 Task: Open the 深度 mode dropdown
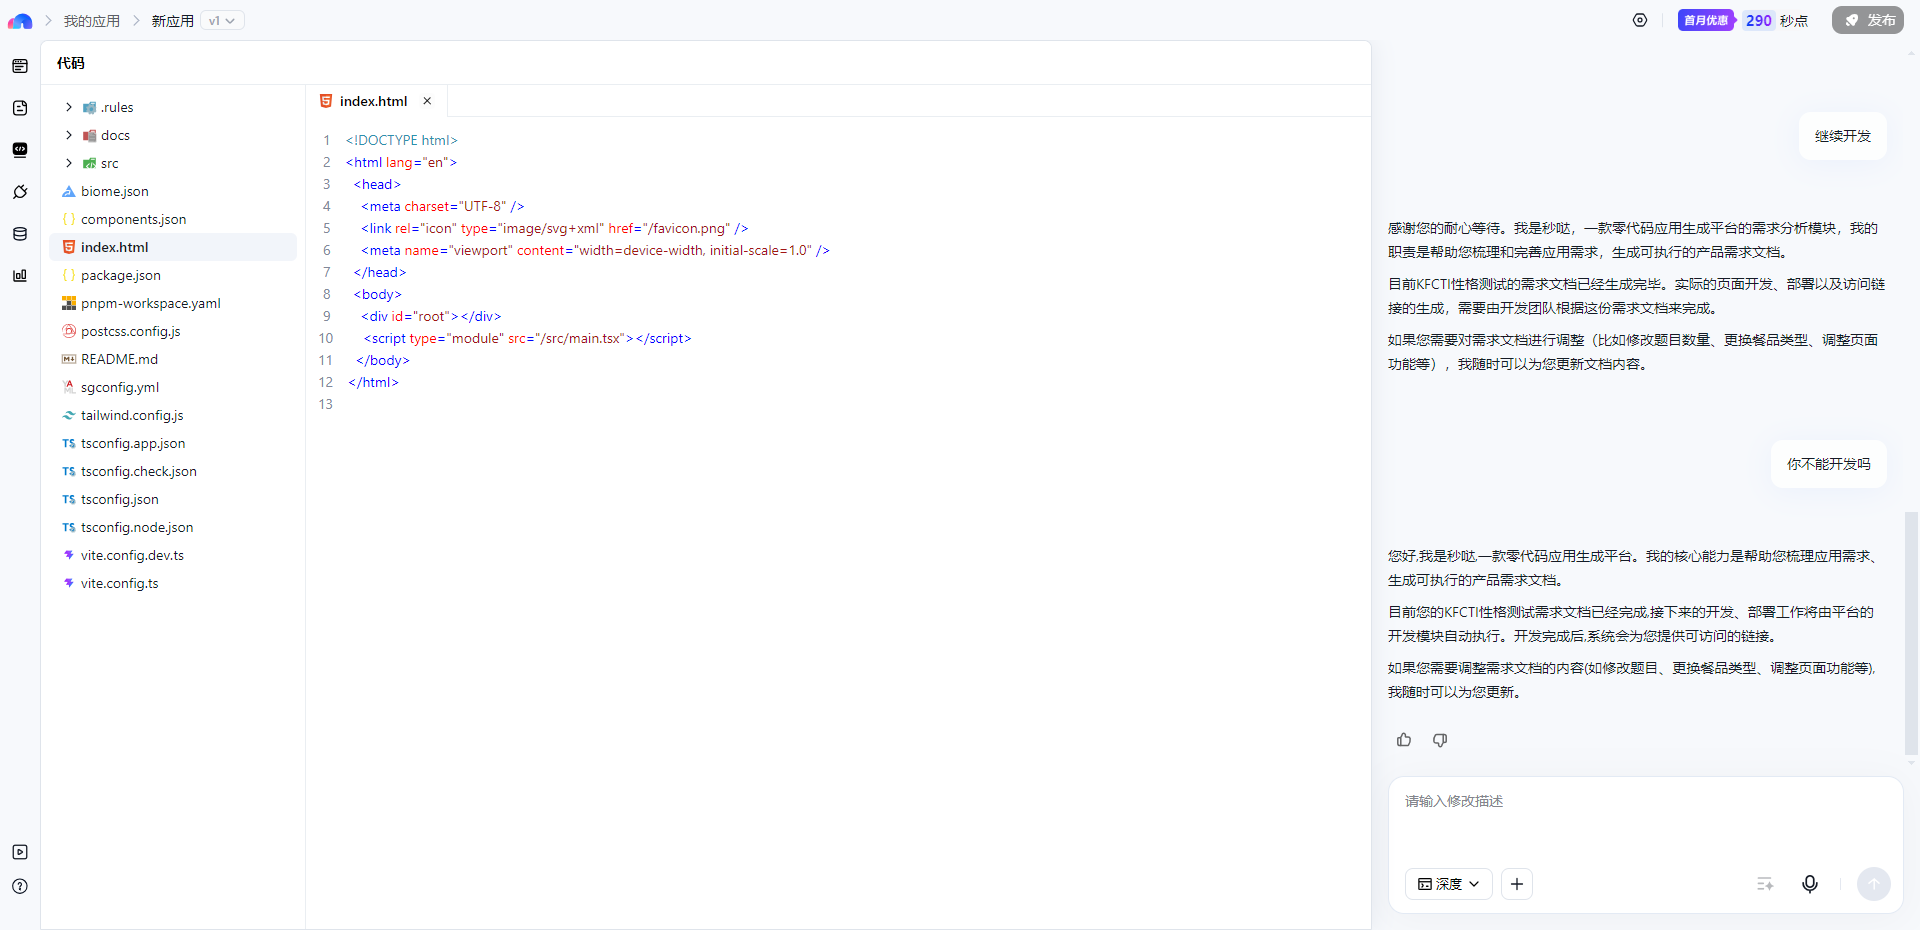pos(1449,884)
